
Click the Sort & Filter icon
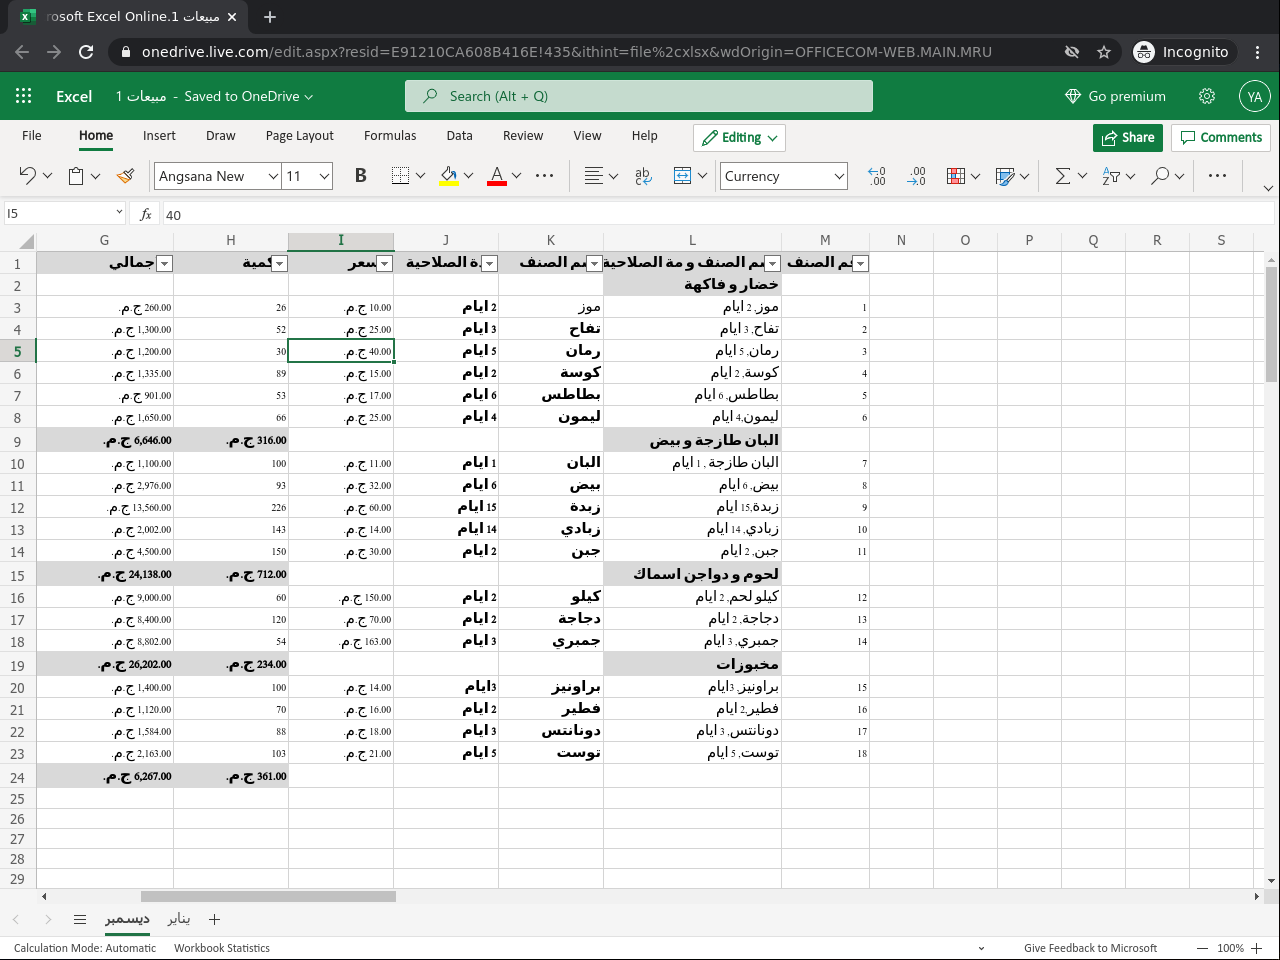(1111, 176)
